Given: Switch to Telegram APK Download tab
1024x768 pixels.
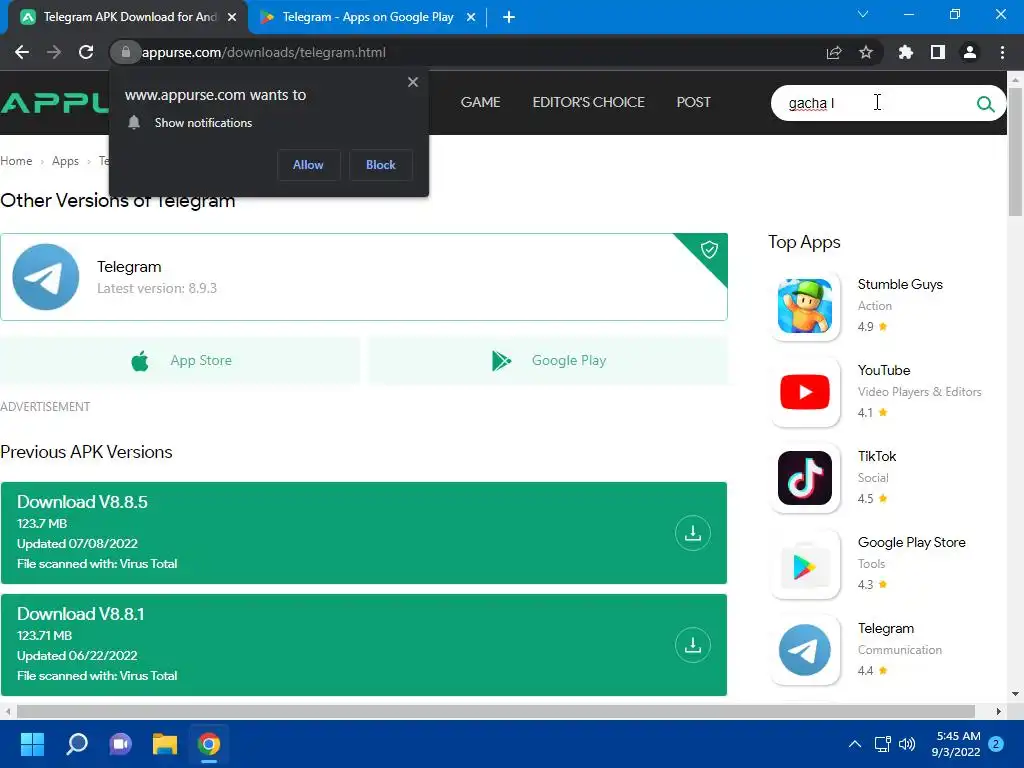Looking at the screenshot, I should coord(128,17).
